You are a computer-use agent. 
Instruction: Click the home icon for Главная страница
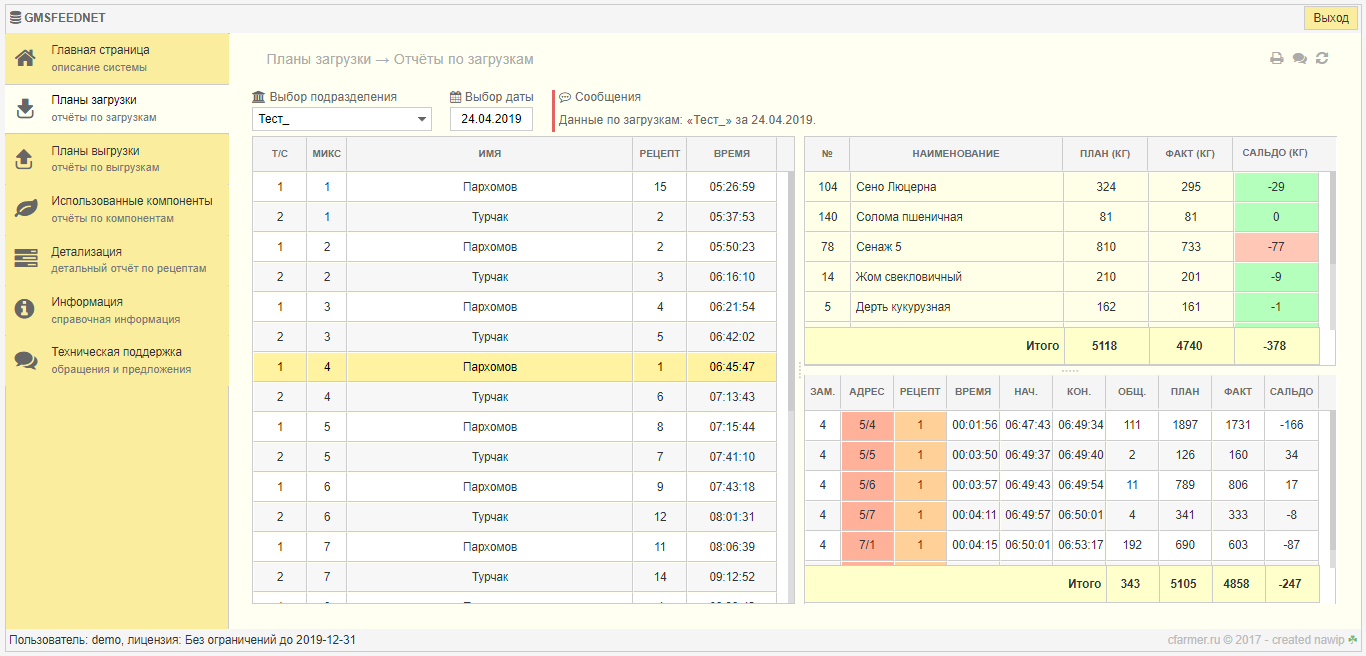point(26,58)
